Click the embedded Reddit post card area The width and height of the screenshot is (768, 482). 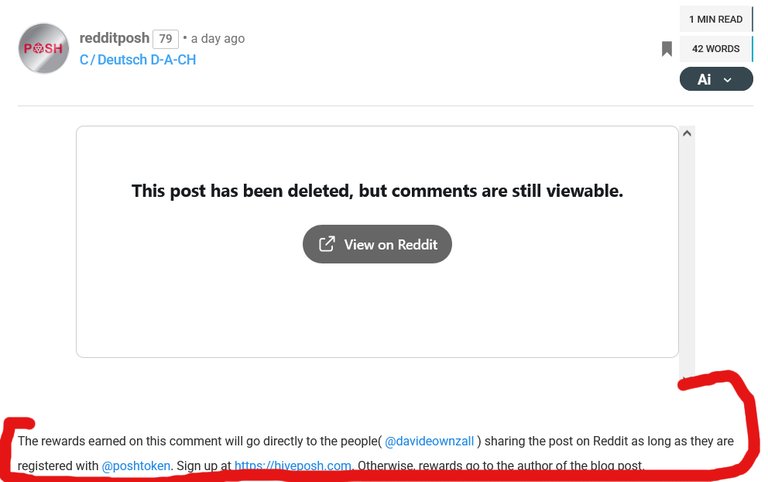click(x=377, y=241)
